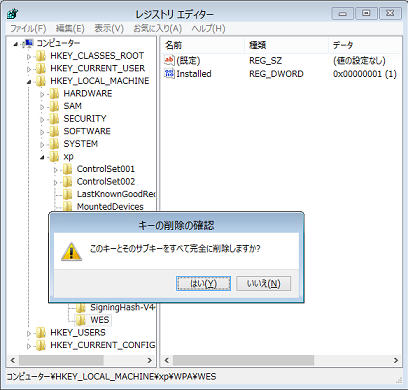Click the SOFTWARE folder icon
408x390 pixels.
(x=54, y=131)
